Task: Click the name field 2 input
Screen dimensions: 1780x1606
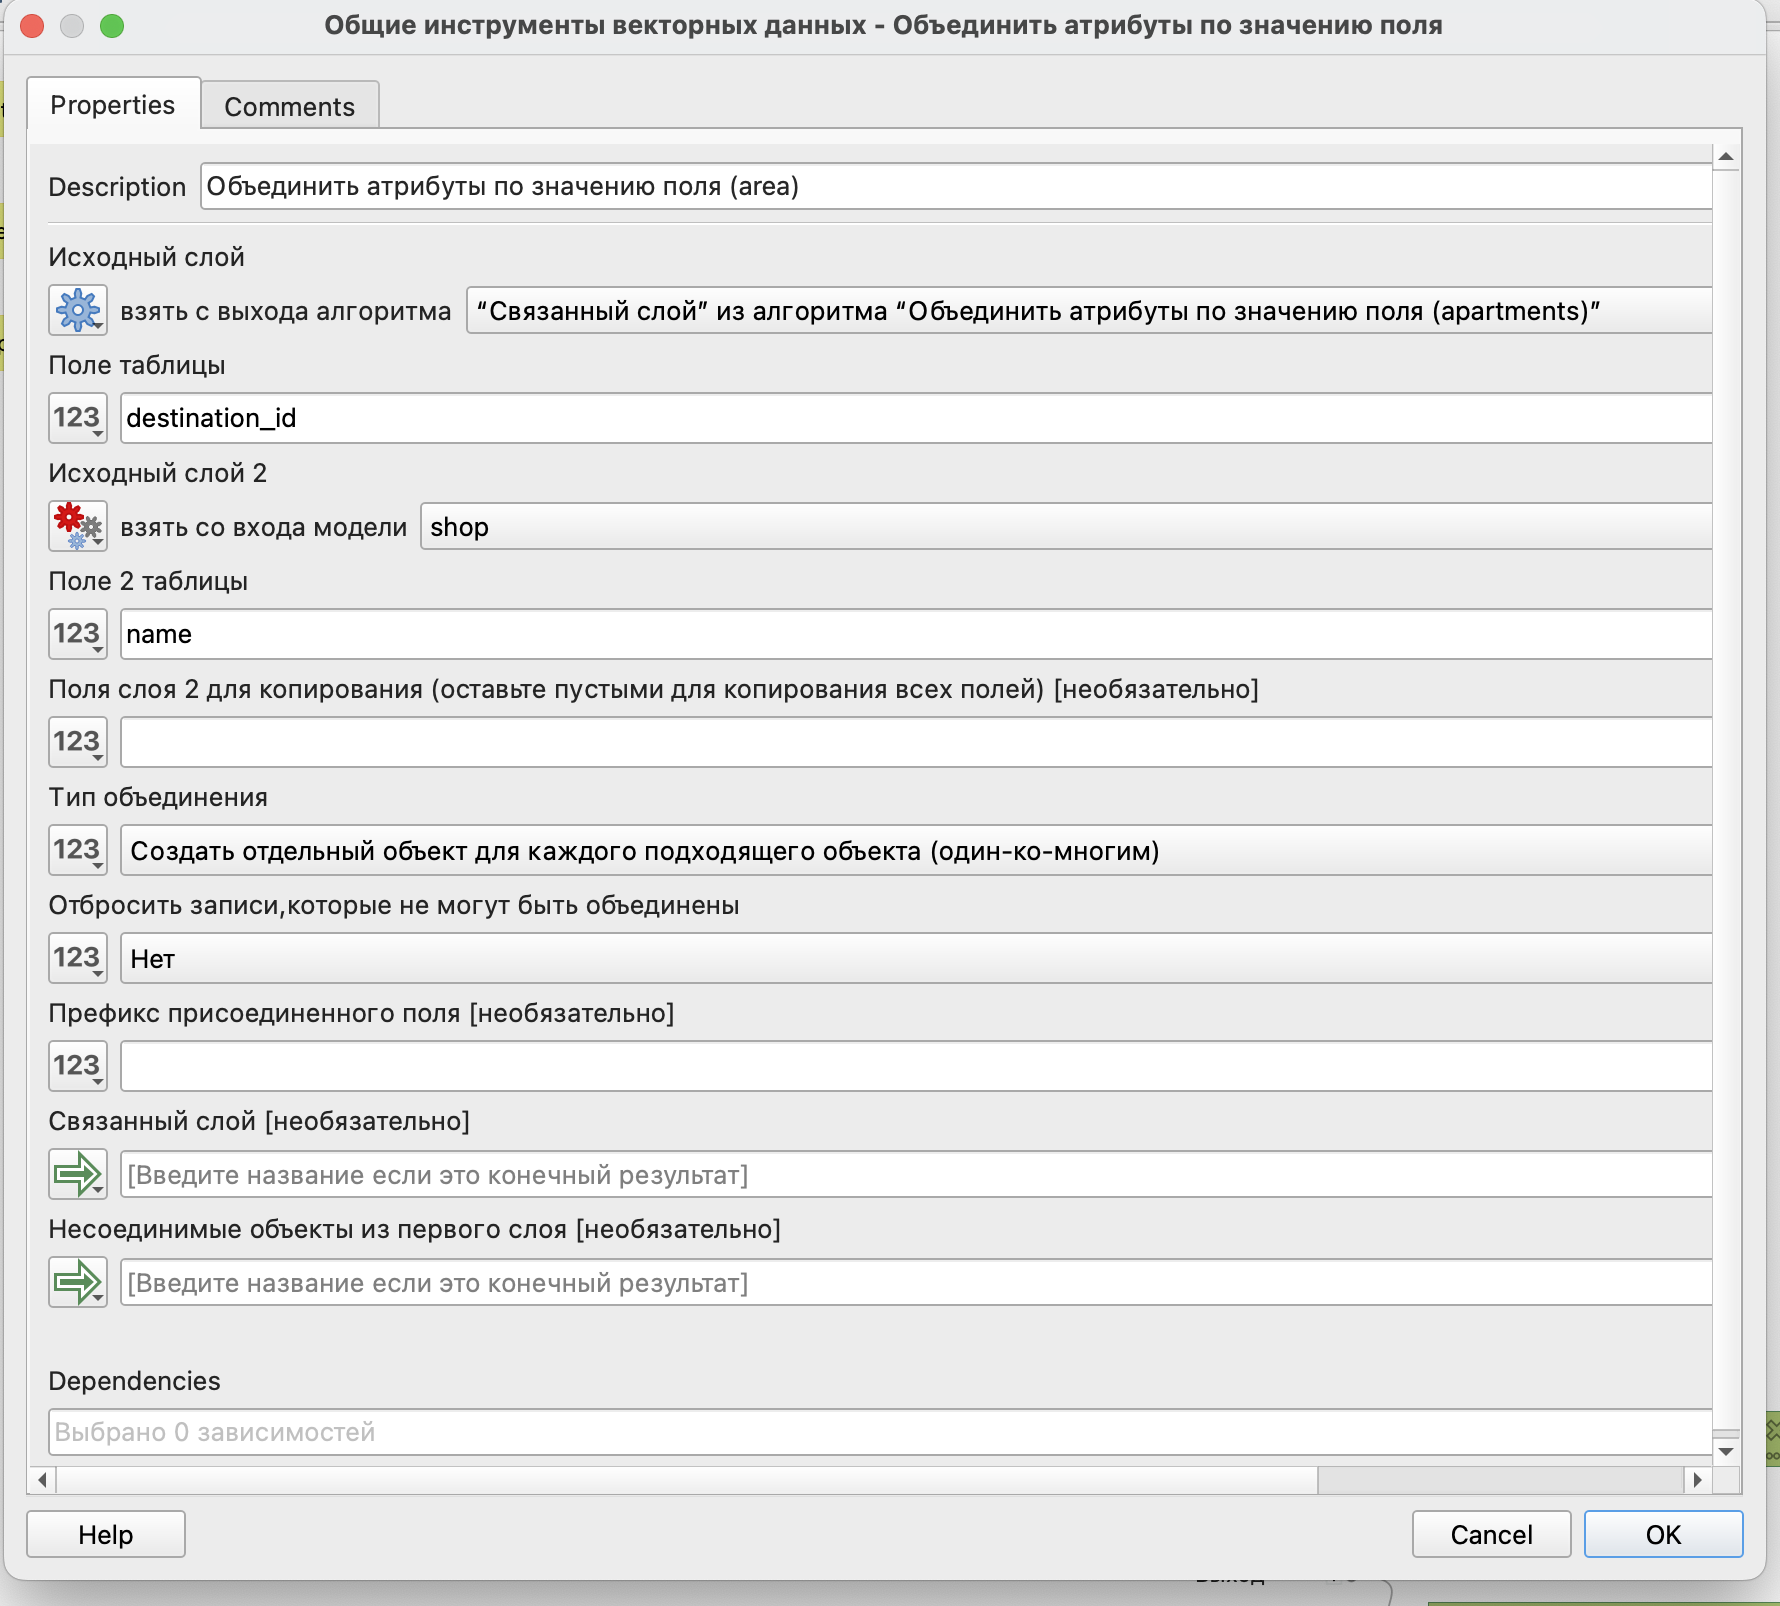Action: (x=916, y=634)
